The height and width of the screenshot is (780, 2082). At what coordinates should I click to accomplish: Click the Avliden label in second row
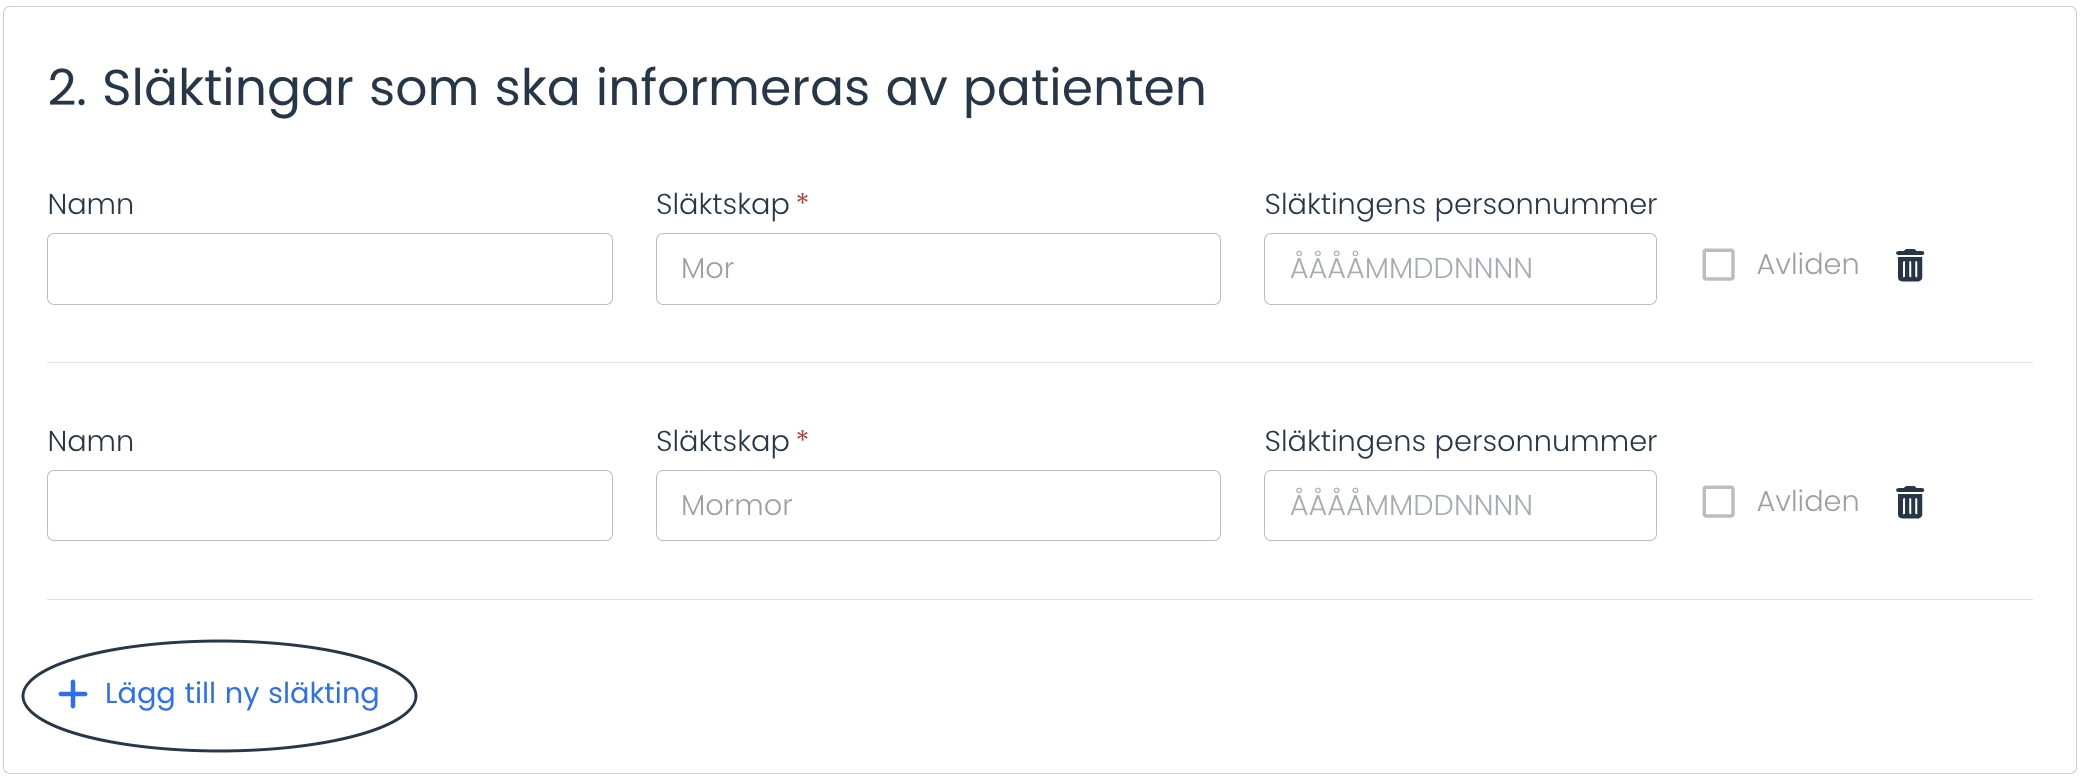coord(1808,501)
